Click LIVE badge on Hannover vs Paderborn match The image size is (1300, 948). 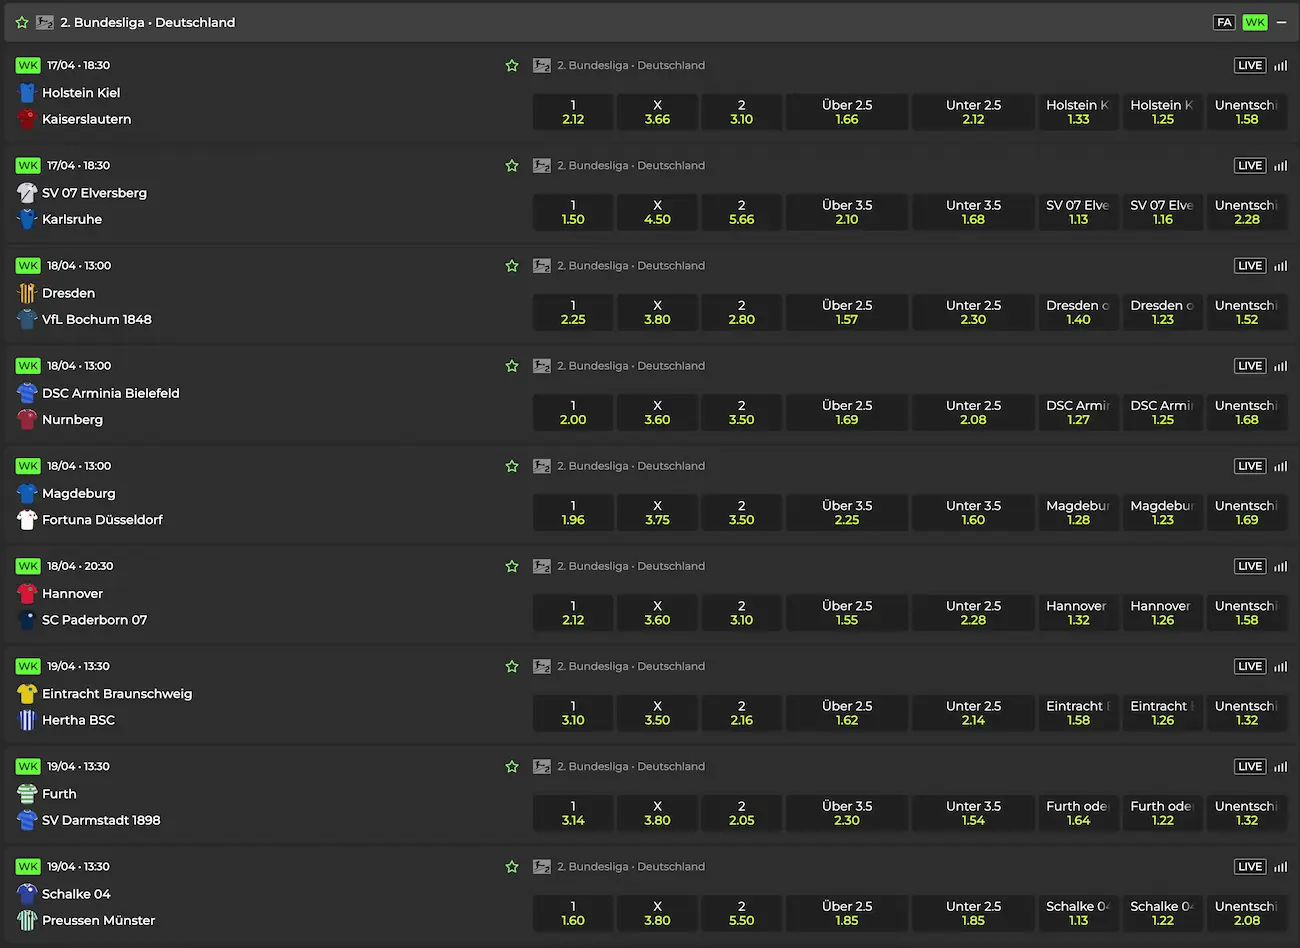(x=1249, y=566)
